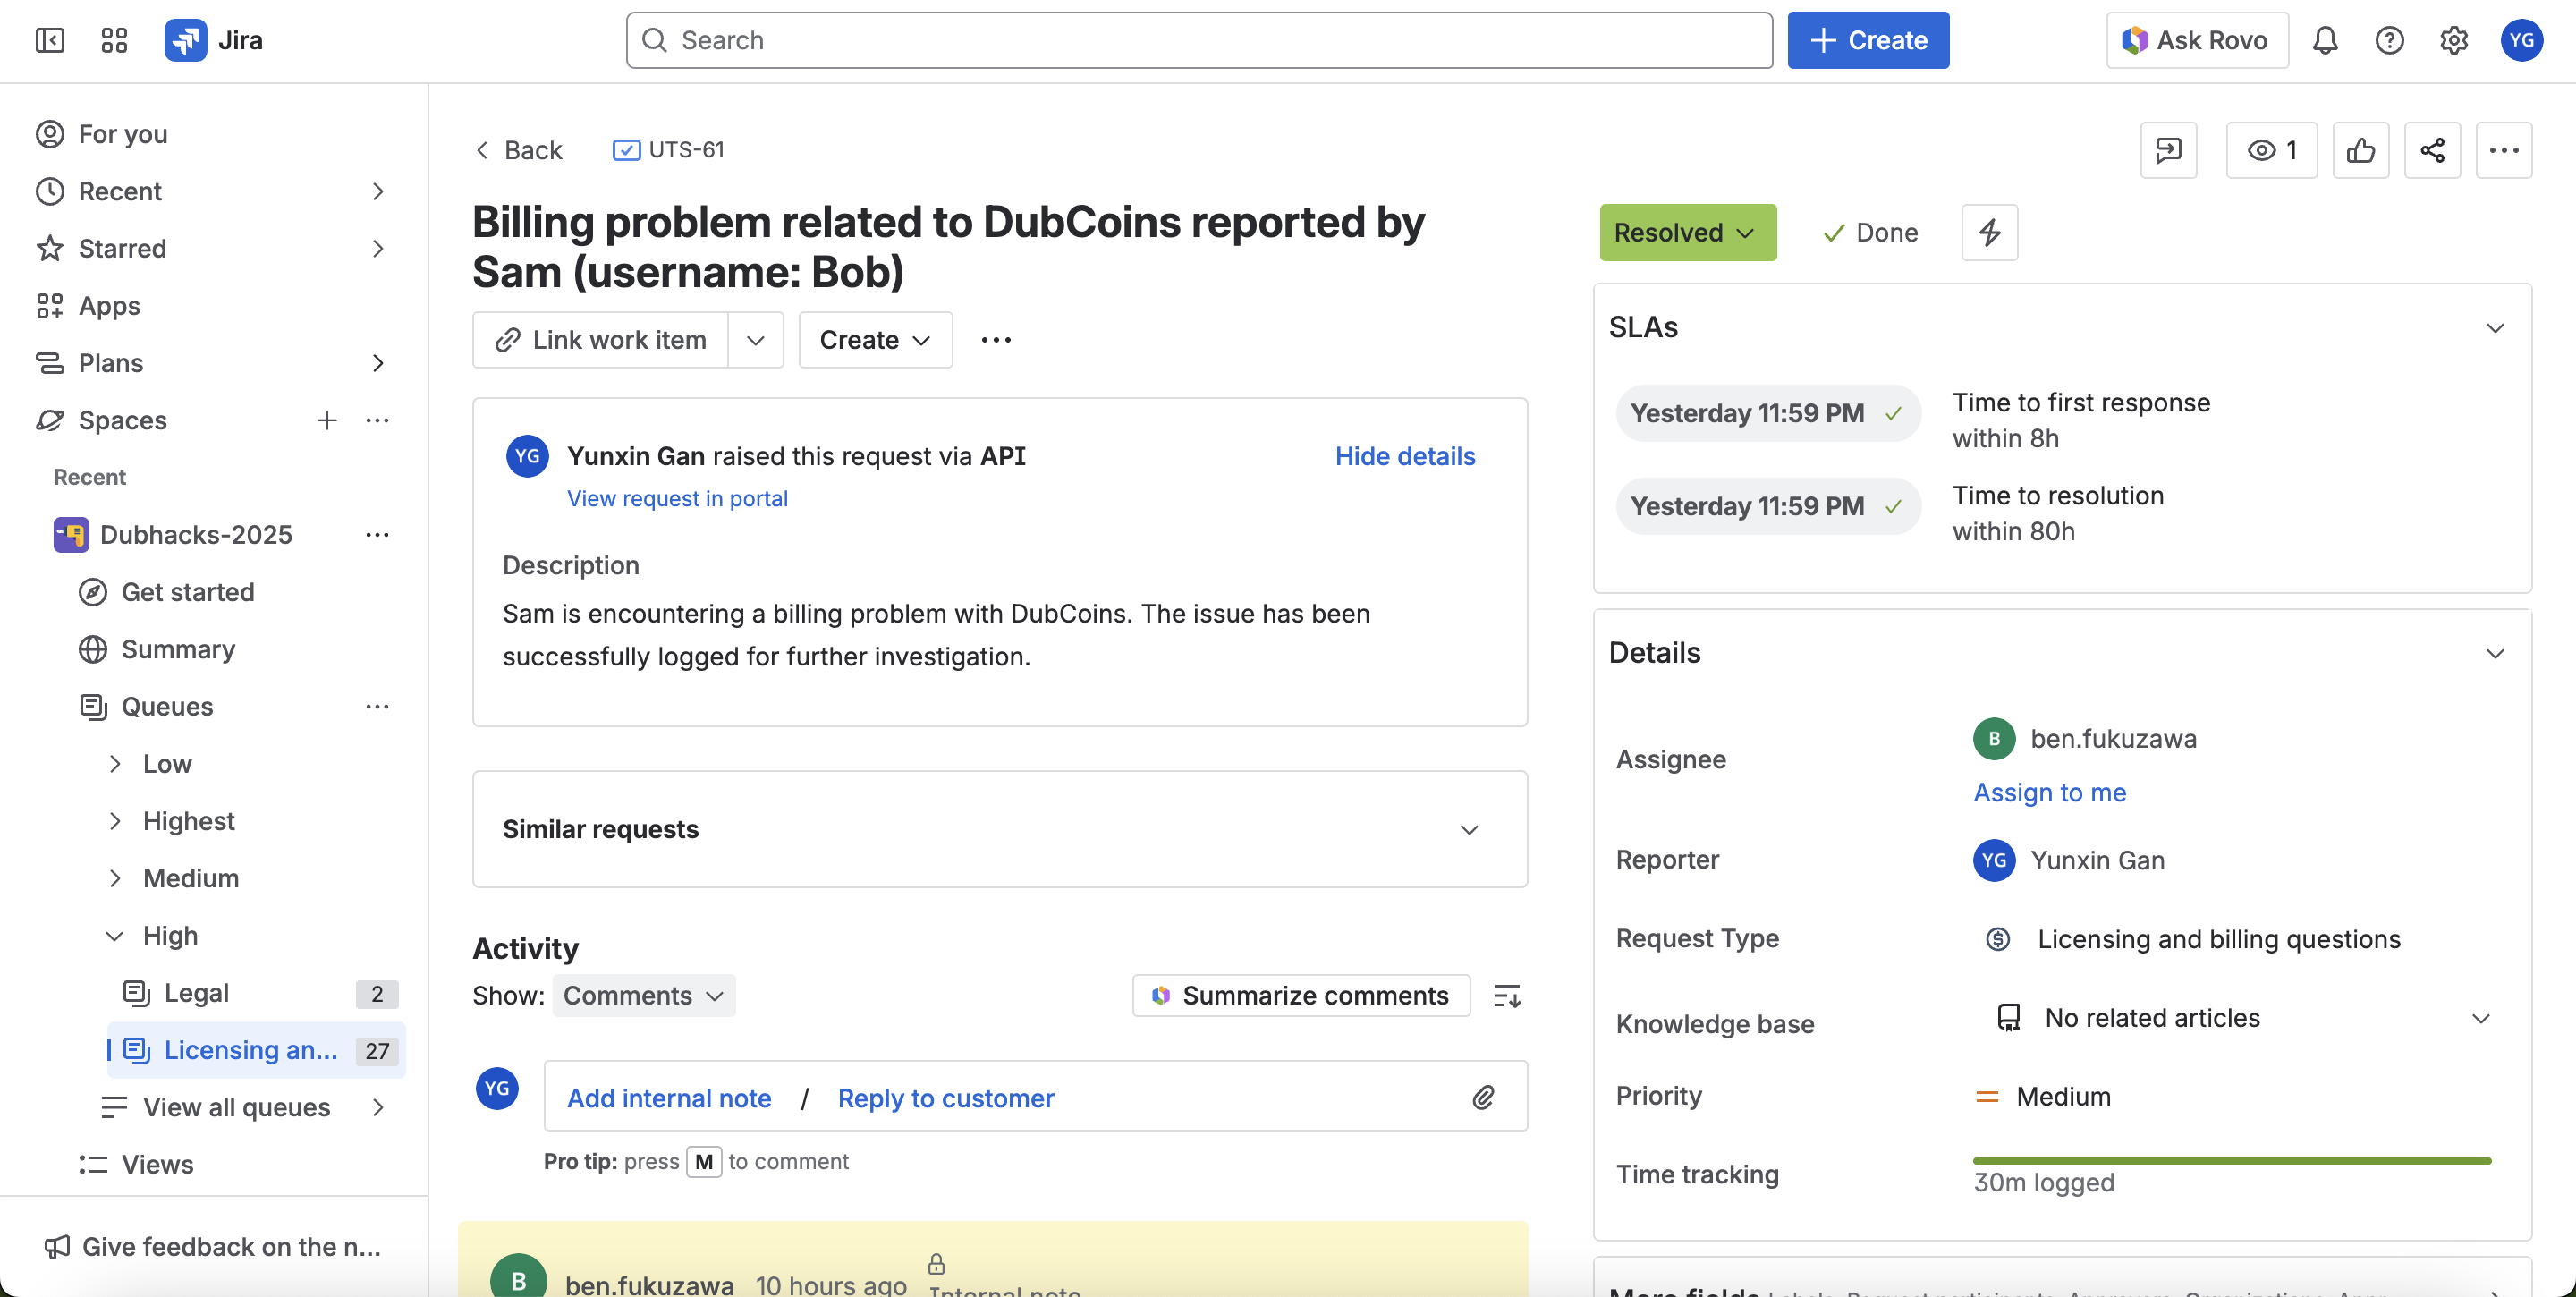
Task: Open the automation lightning bolt icon
Action: (1988, 232)
